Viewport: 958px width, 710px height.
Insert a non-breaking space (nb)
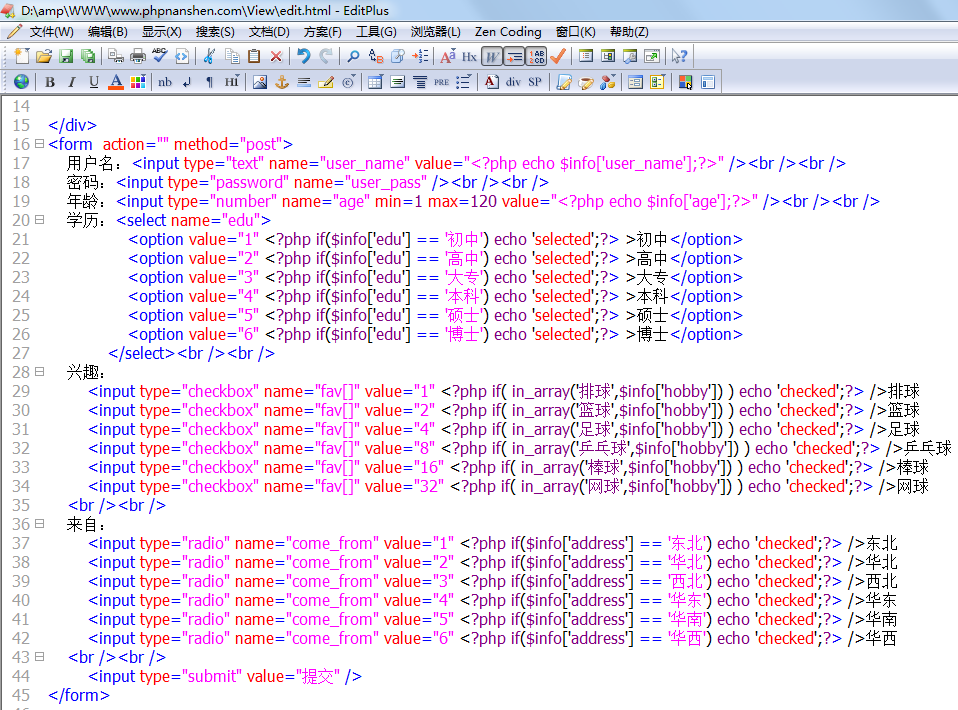(165, 82)
